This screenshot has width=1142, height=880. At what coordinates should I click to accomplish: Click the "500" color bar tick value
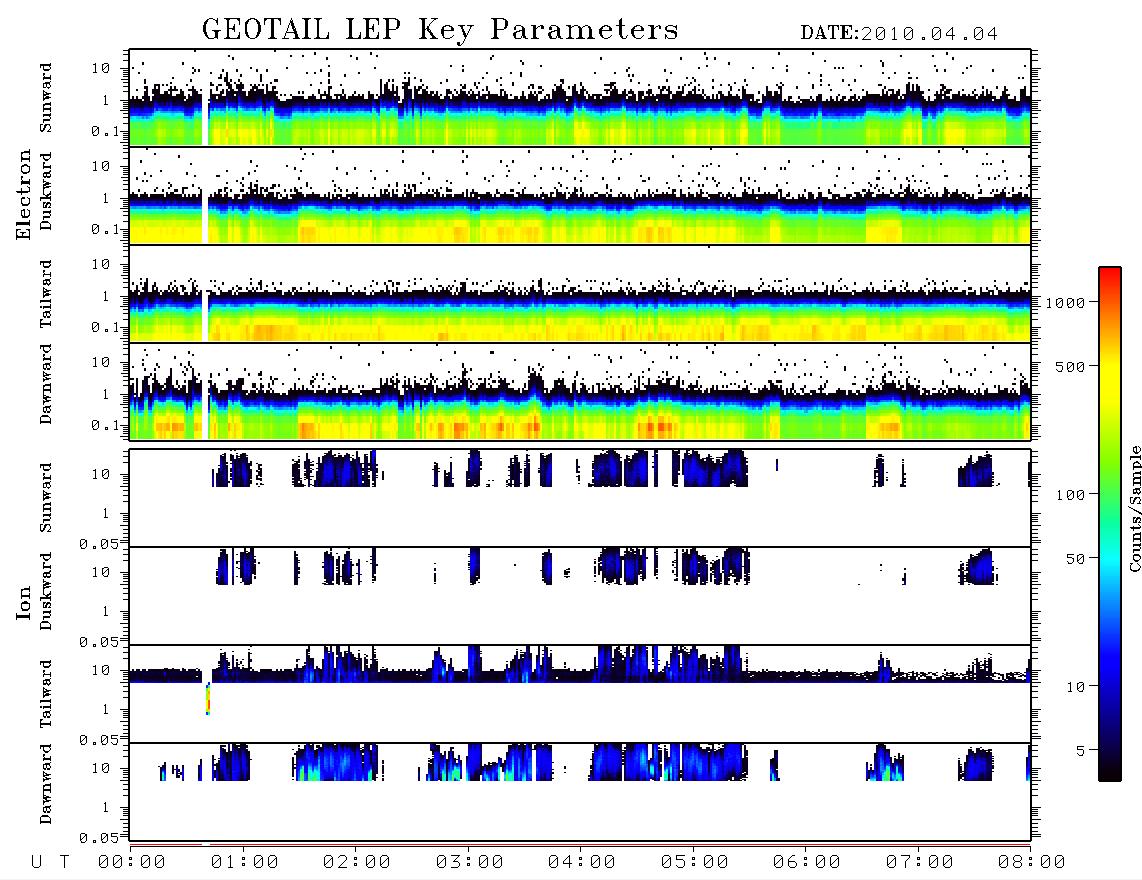coord(1071,366)
